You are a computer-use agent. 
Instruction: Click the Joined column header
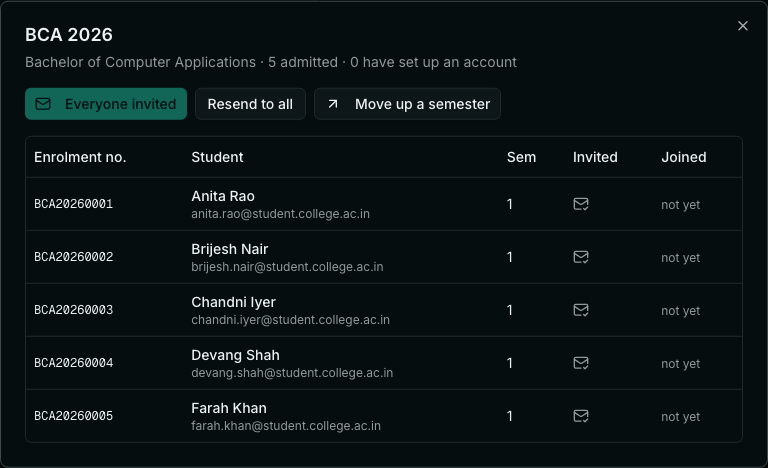coord(684,157)
